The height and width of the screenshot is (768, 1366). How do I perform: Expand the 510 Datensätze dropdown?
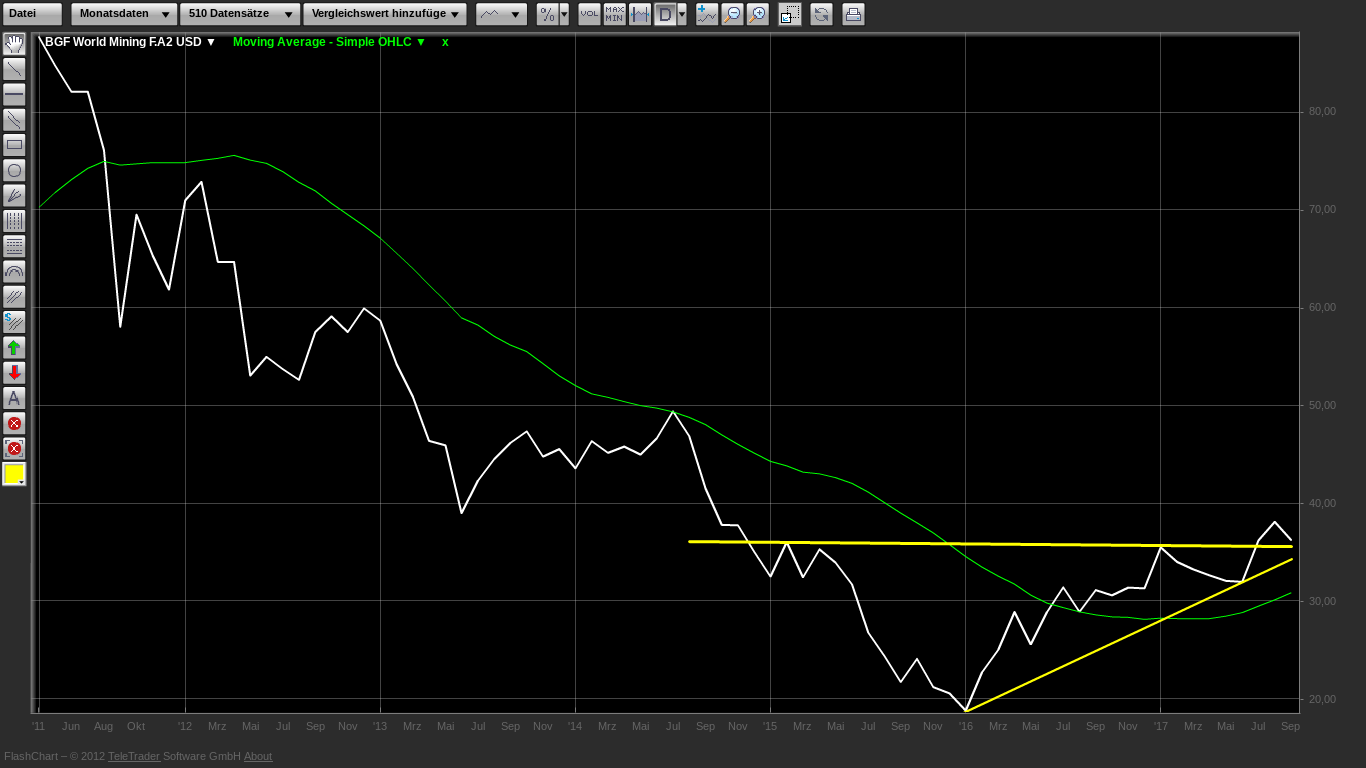tap(240, 14)
